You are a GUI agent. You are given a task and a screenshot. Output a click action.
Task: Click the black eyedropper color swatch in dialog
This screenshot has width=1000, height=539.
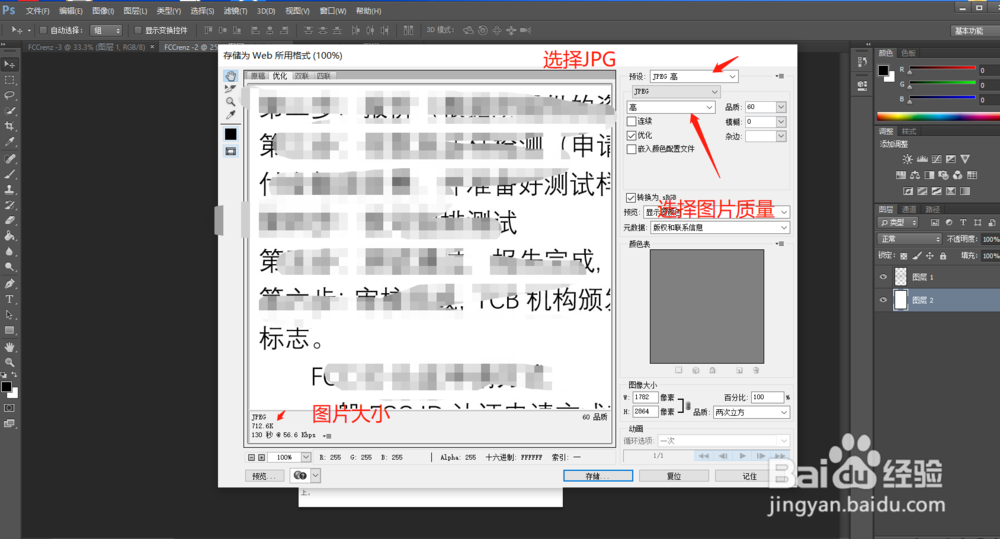(230, 134)
